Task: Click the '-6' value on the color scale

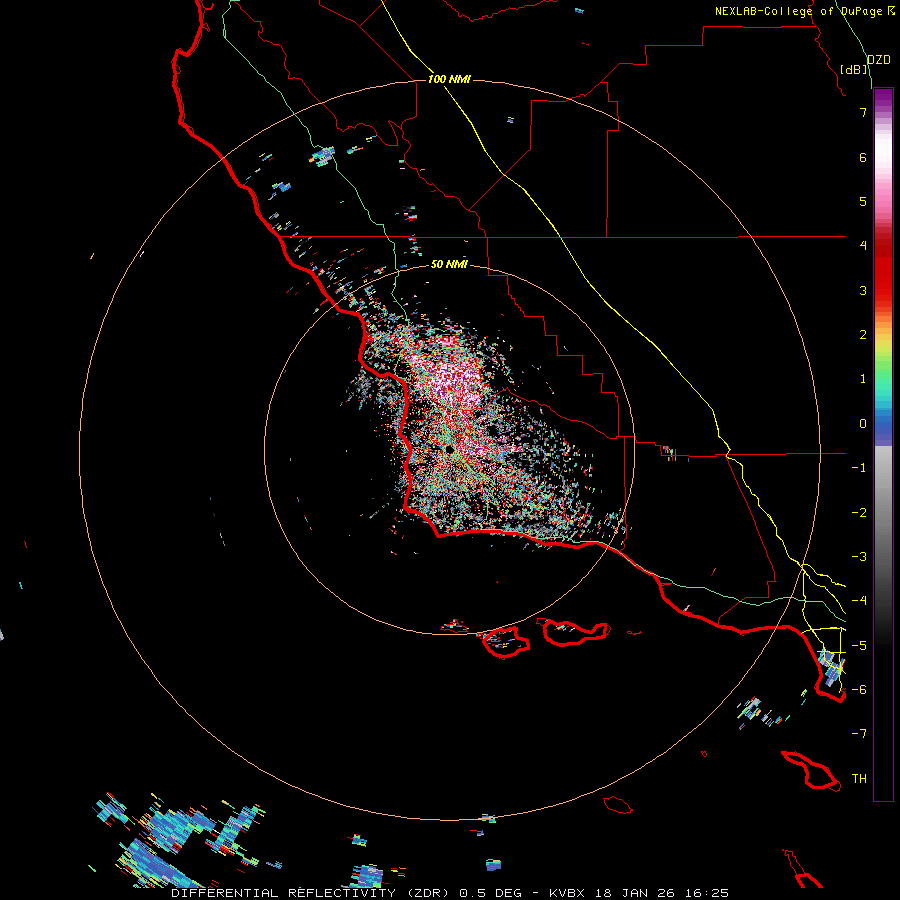Action: pos(859,690)
